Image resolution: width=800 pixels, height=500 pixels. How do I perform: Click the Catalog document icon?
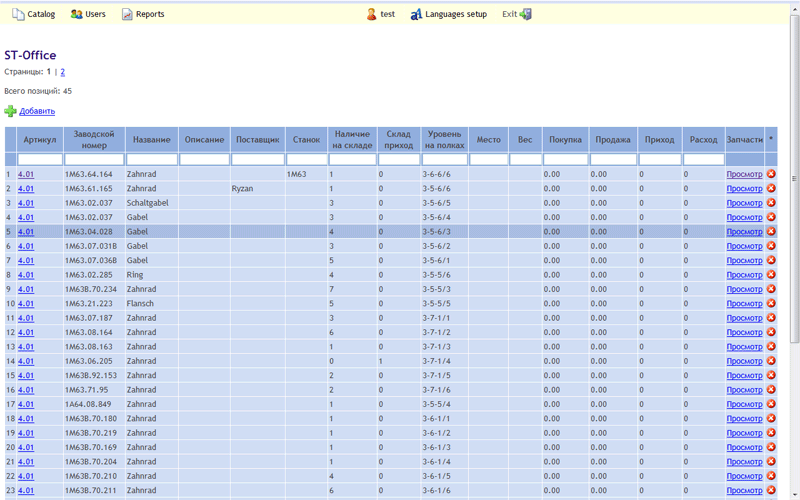(18, 14)
